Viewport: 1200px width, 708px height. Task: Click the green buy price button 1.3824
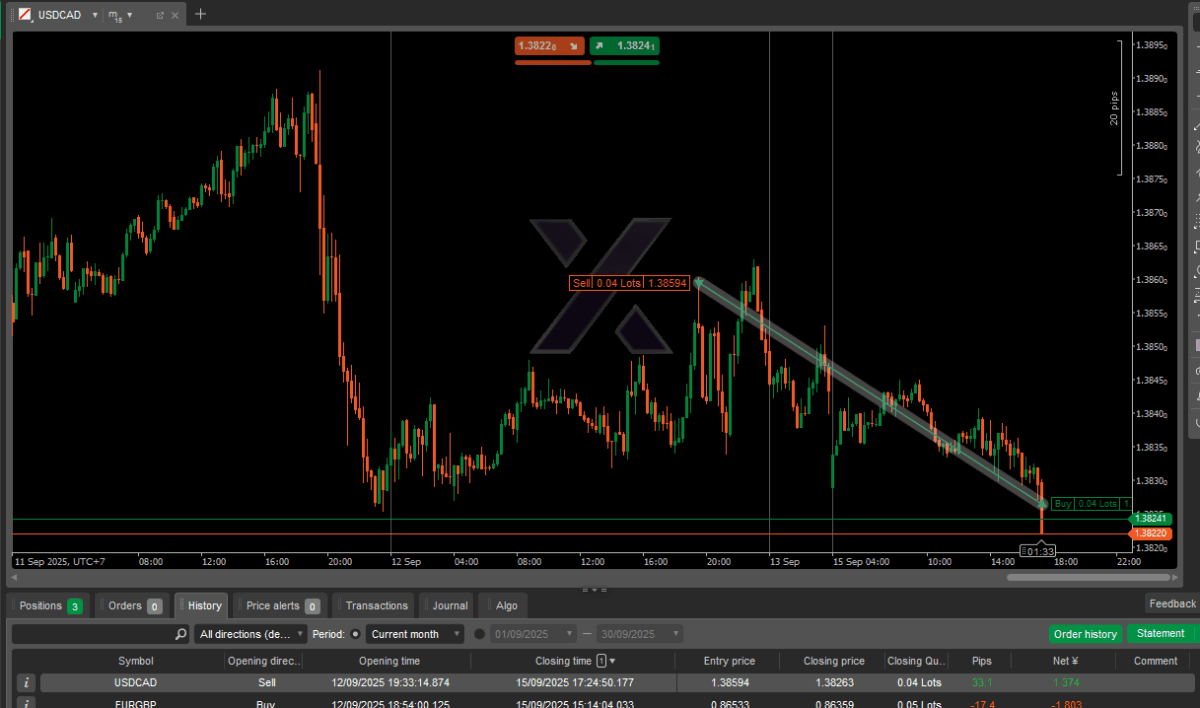(625, 46)
